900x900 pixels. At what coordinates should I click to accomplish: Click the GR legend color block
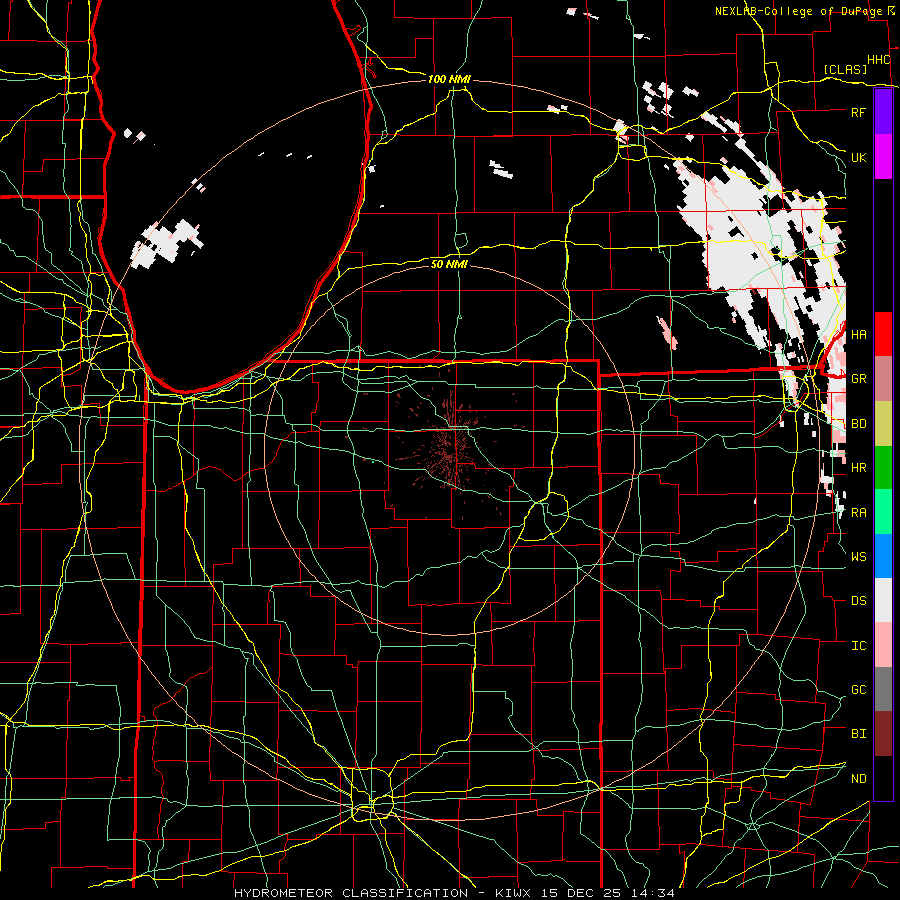(883, 378)
